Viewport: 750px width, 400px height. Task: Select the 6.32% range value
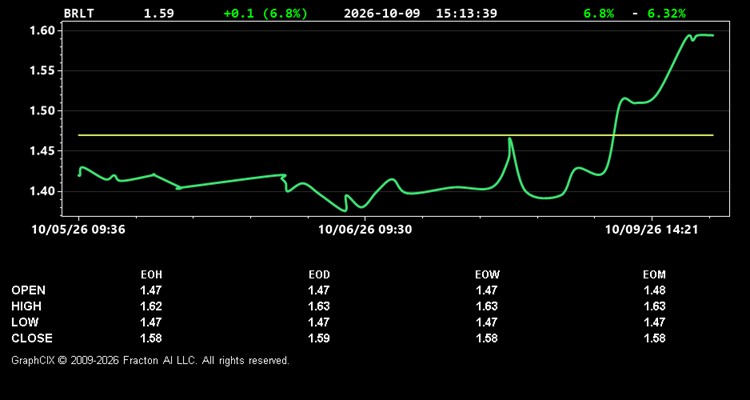[x=666, y=13]
